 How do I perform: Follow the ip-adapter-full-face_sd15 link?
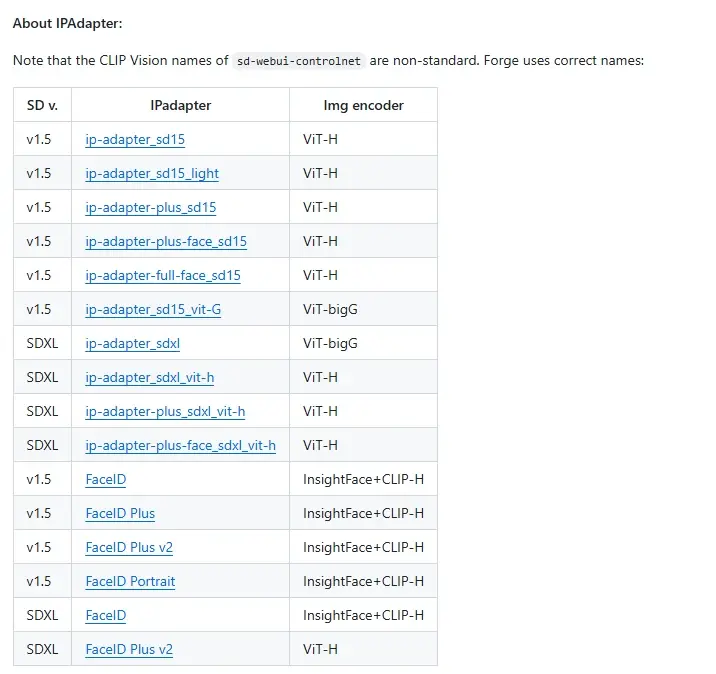[163, 275]
